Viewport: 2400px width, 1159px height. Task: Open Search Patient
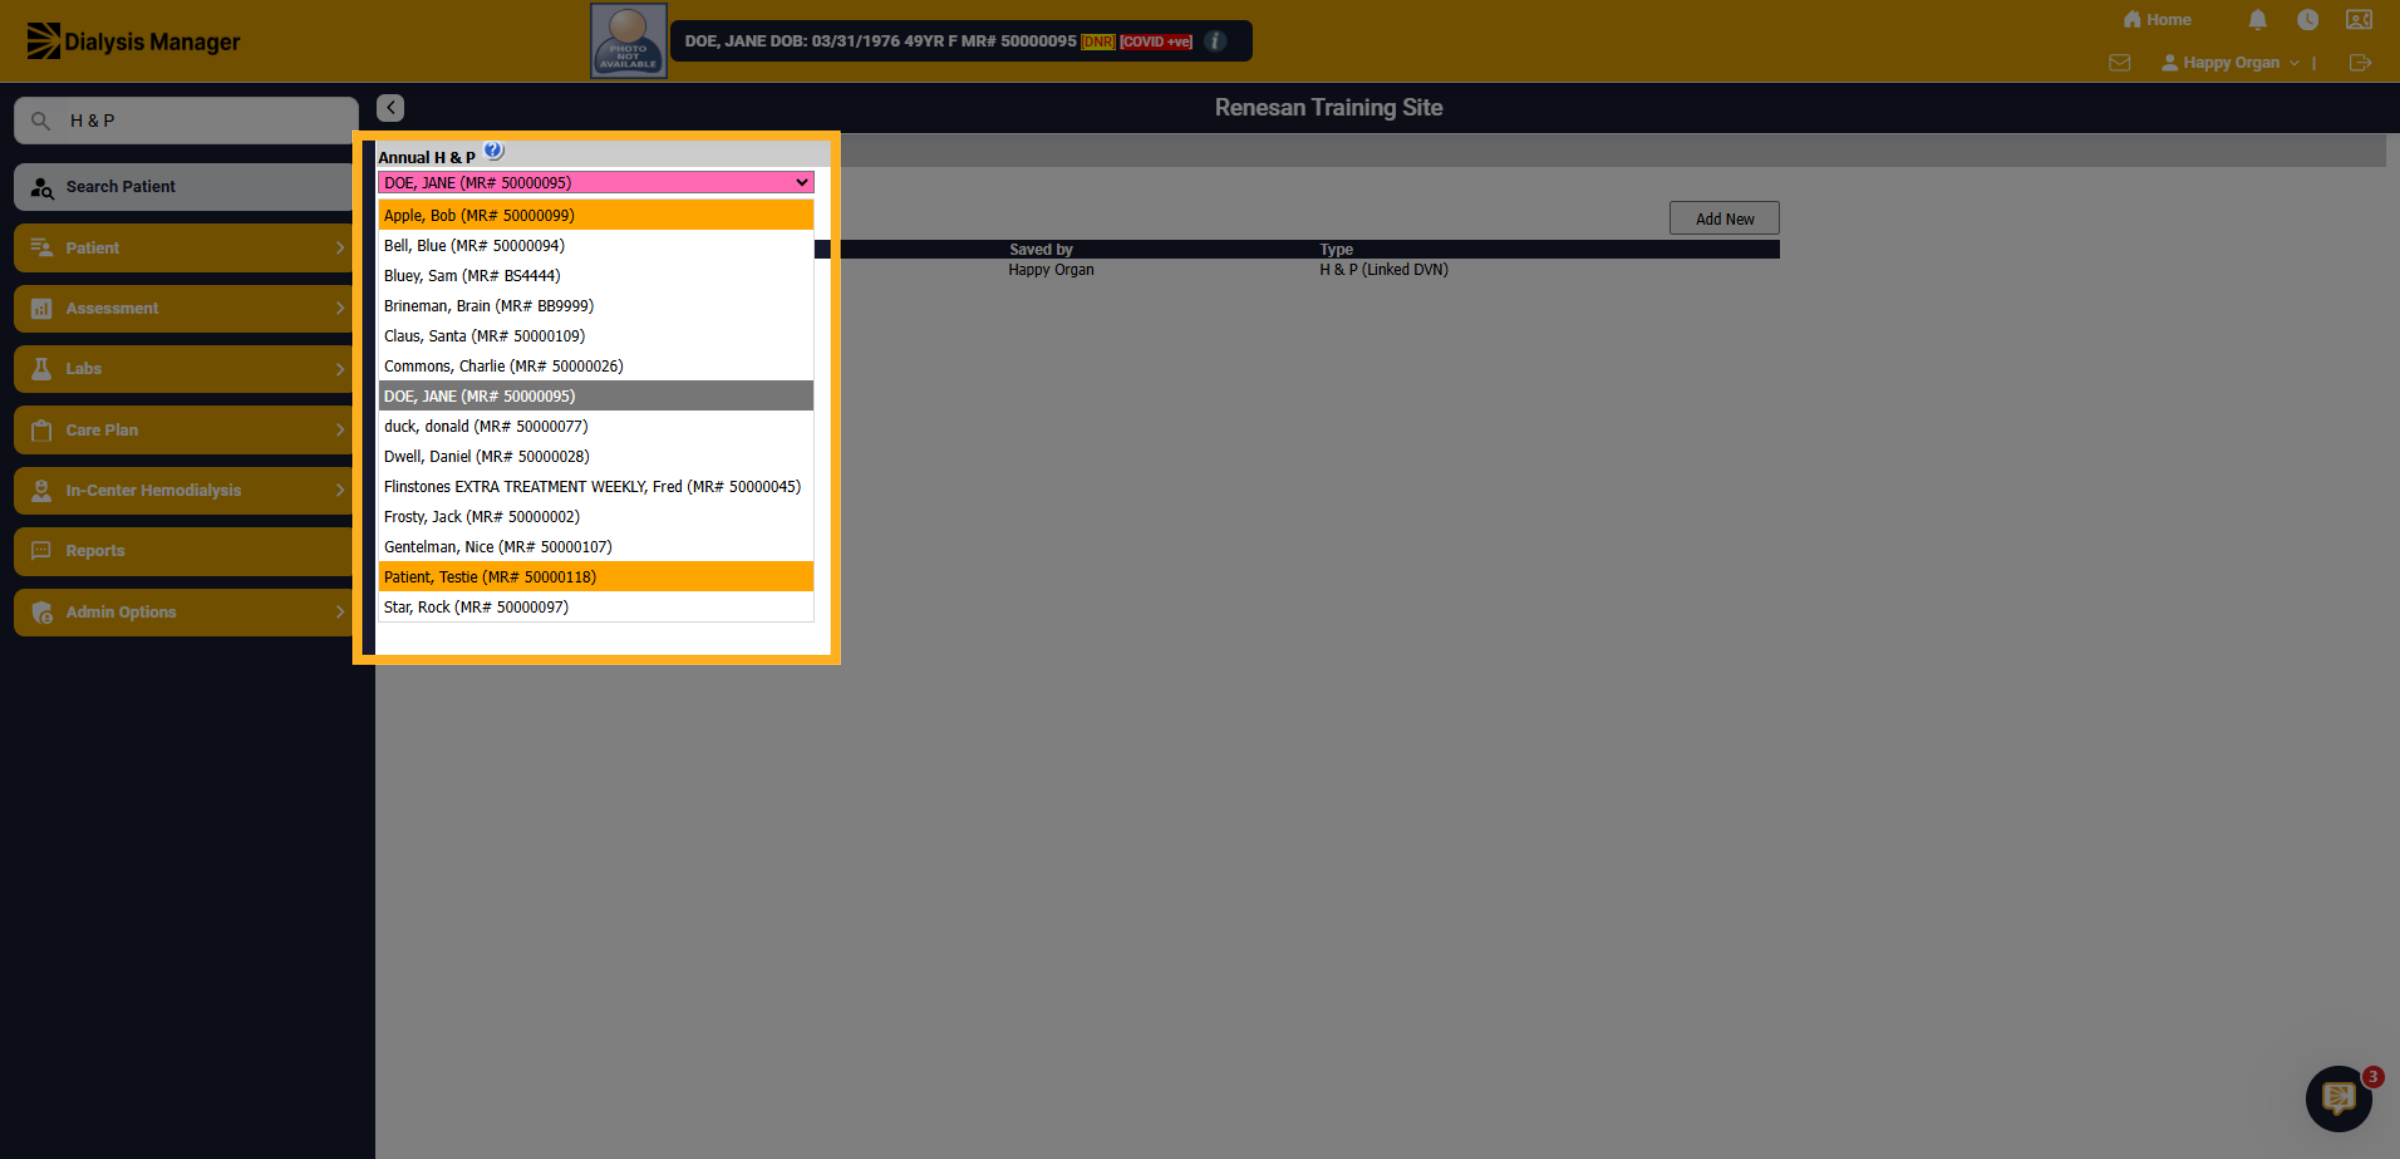[x=186, y=187]
